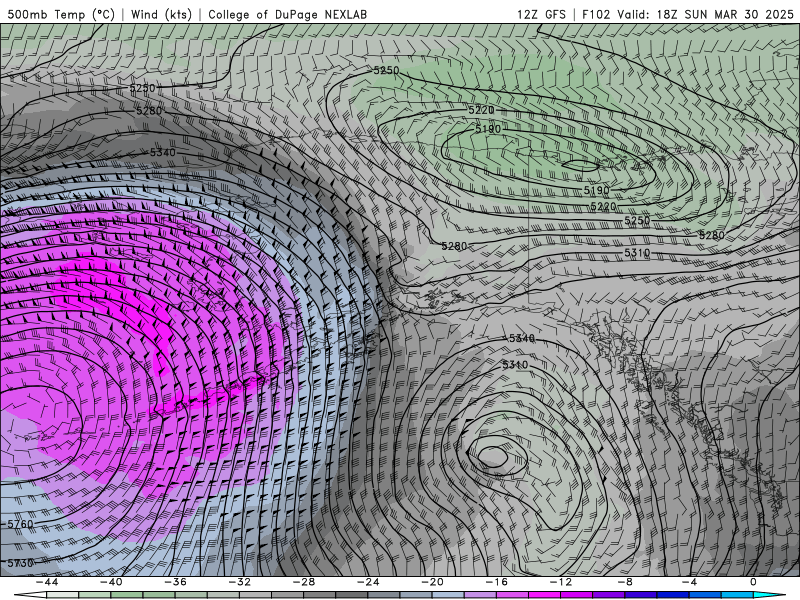
Task: Pick the -24 colorbar tick label
Action: pos(368,582)
